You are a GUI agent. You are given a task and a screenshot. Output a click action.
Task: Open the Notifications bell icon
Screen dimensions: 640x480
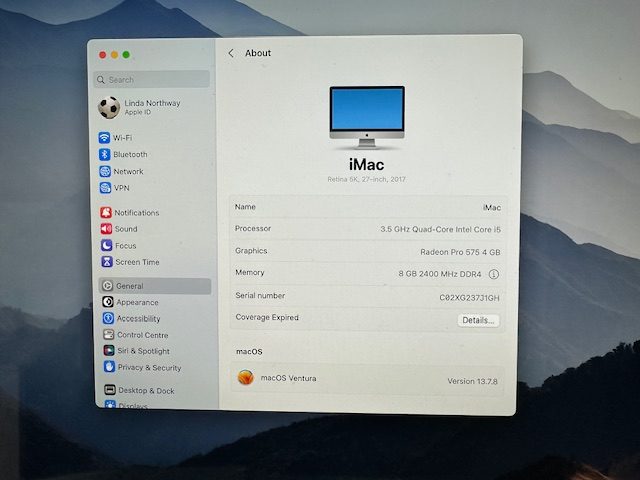tap(106, 212)
